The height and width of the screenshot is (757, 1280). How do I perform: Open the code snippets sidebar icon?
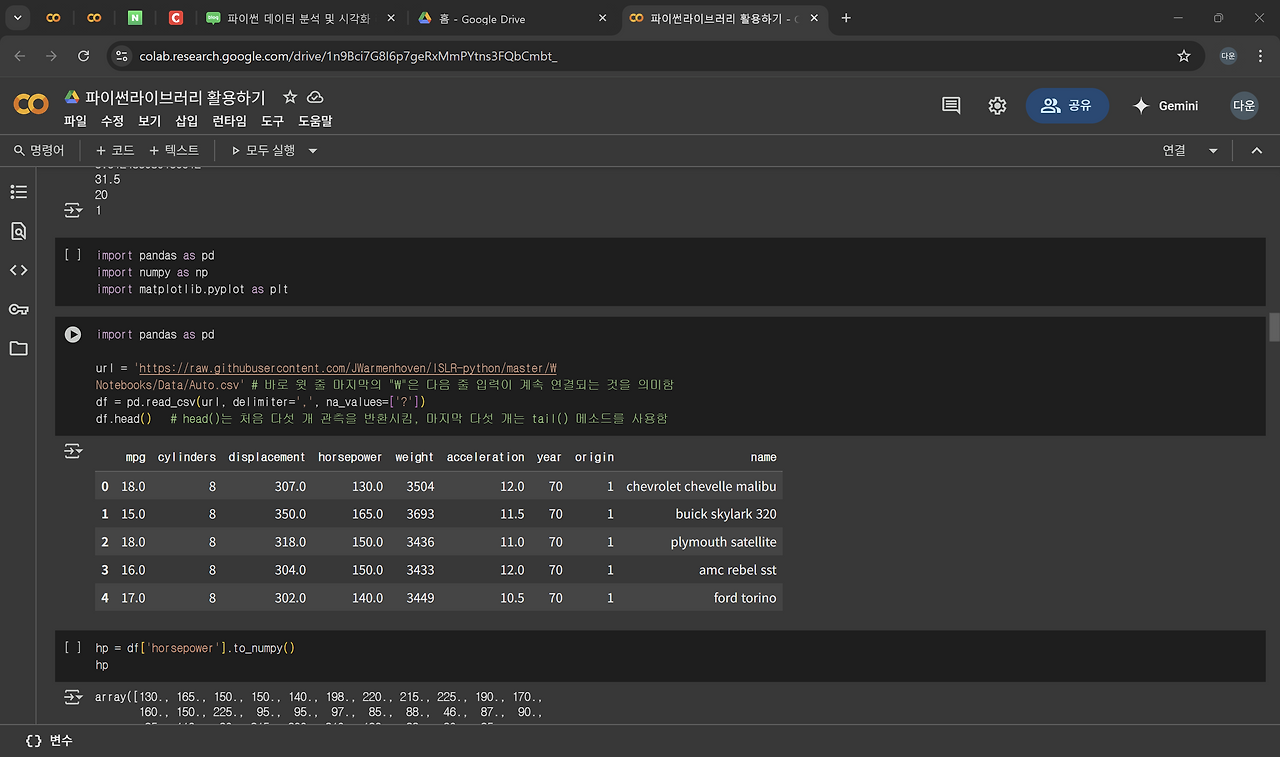click(x=18, y=270)
